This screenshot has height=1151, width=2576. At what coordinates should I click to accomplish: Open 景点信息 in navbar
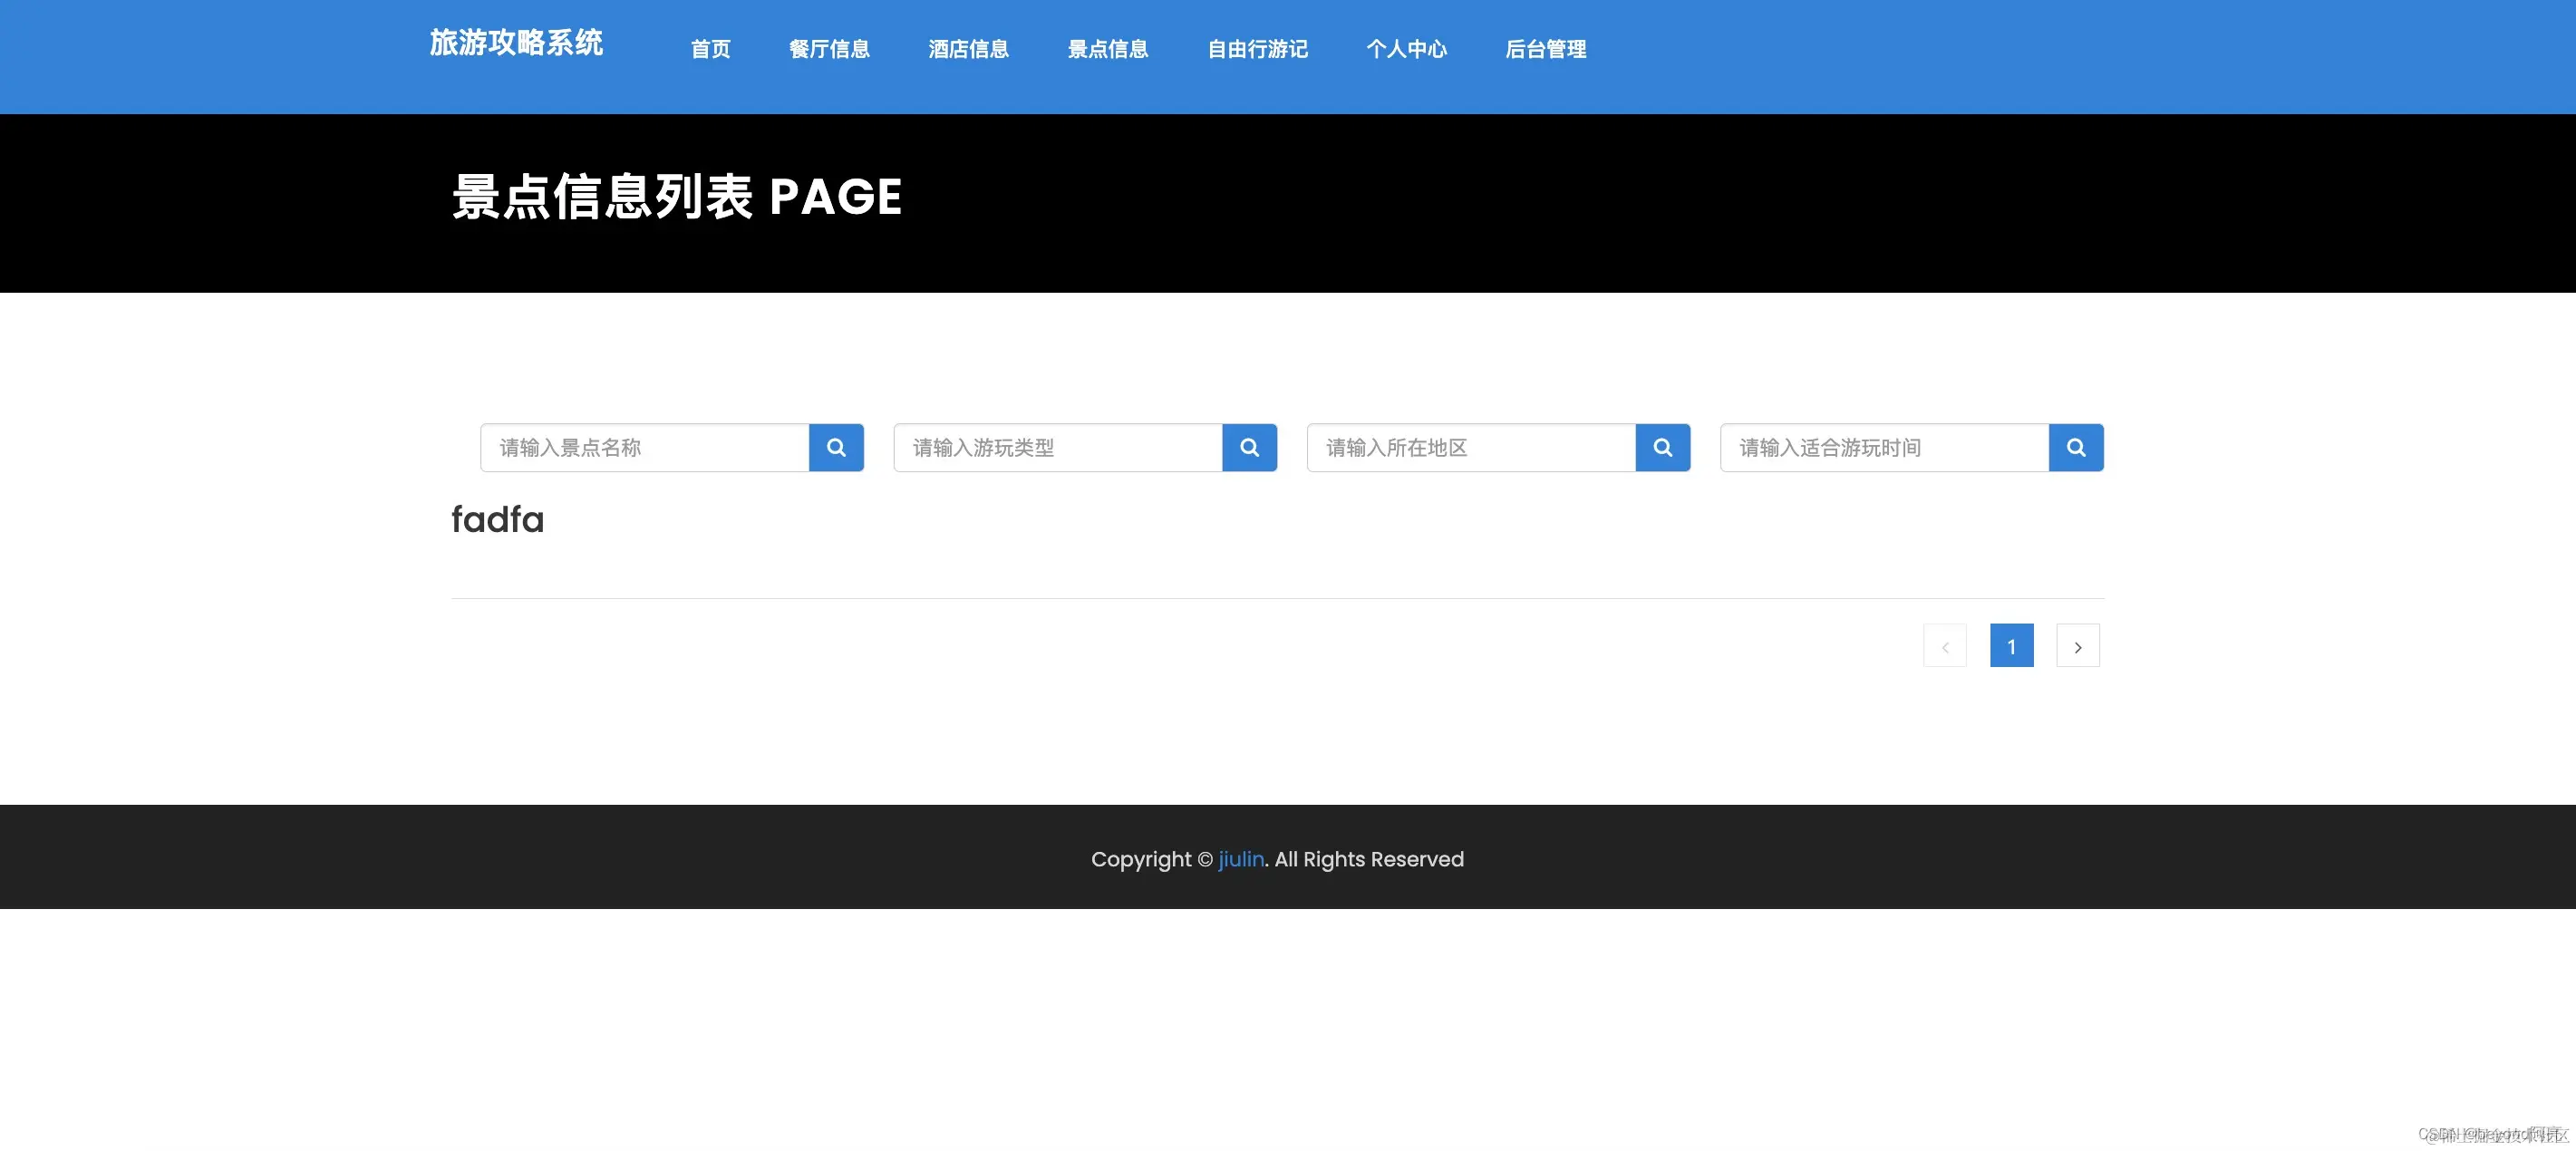(1107, 49)
